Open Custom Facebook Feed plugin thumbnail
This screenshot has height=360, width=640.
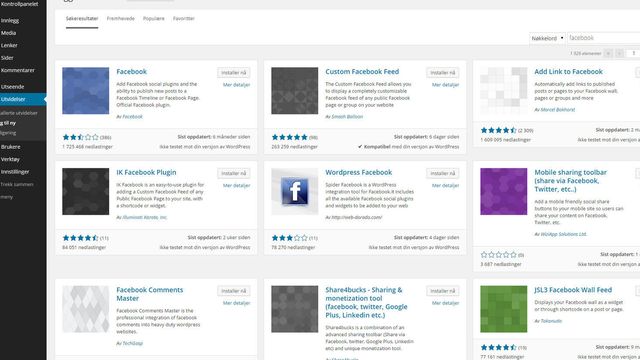point(294,91)
